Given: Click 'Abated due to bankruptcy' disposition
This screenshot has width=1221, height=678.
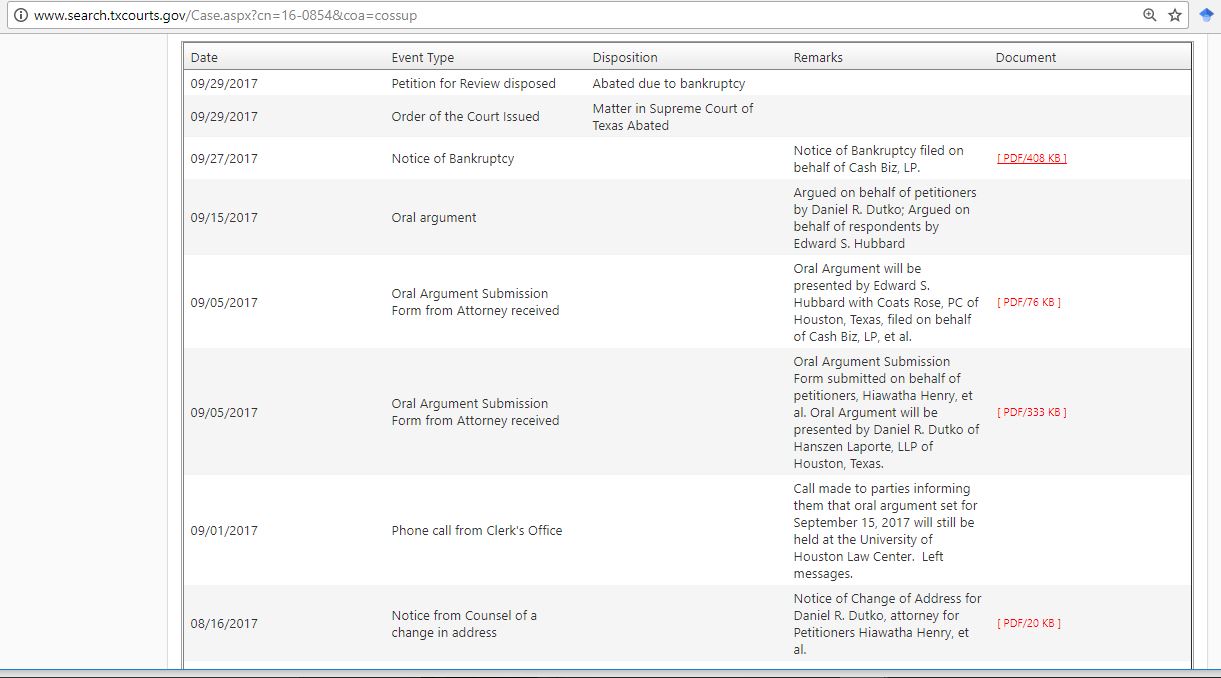Looking at the screenshot, I should click(669, 83).
